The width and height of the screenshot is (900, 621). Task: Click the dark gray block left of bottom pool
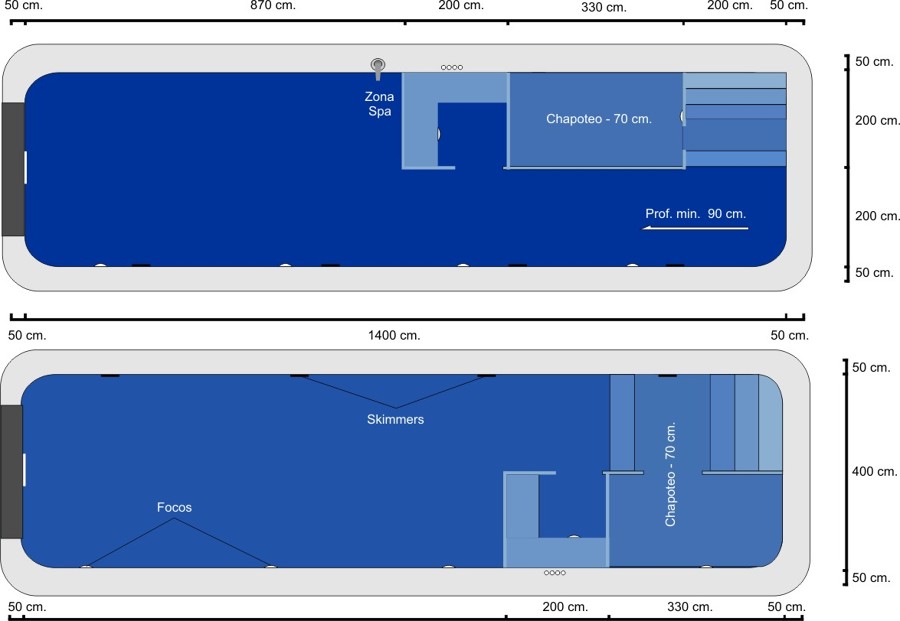coord(11,472)
